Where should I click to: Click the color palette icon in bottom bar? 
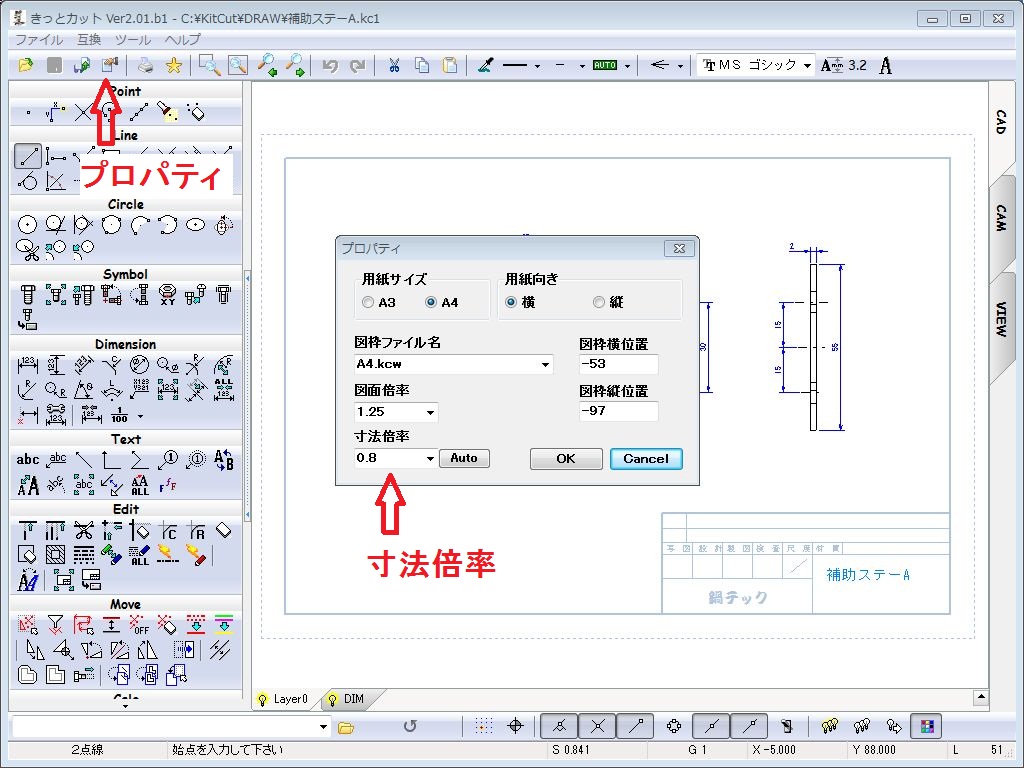927,726
